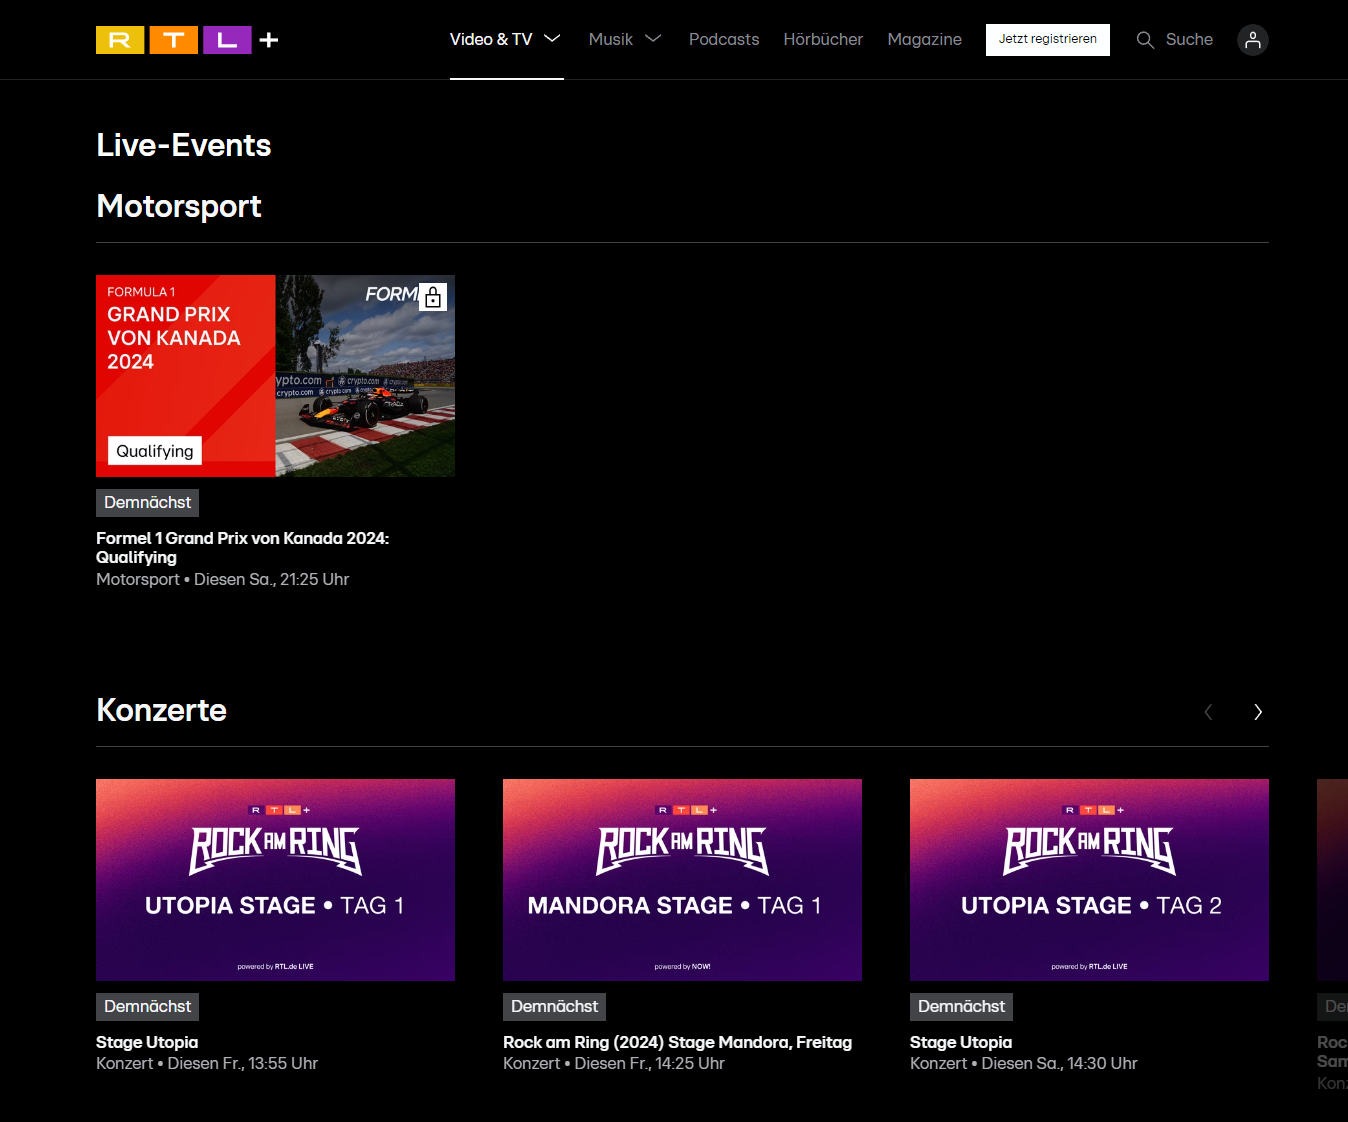Click the Konzerte section heading
The image size is (1348, 1122).
click(x=162, y=710)
